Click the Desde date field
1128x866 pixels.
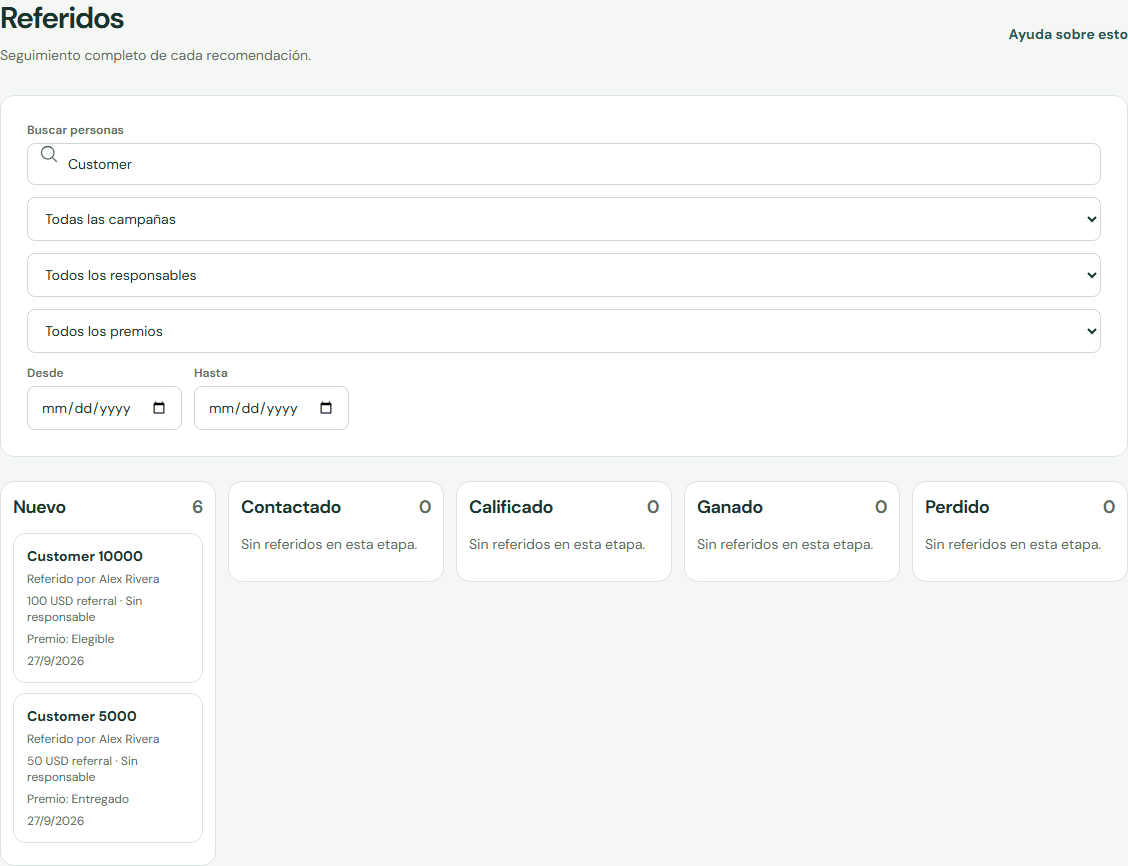104,408
